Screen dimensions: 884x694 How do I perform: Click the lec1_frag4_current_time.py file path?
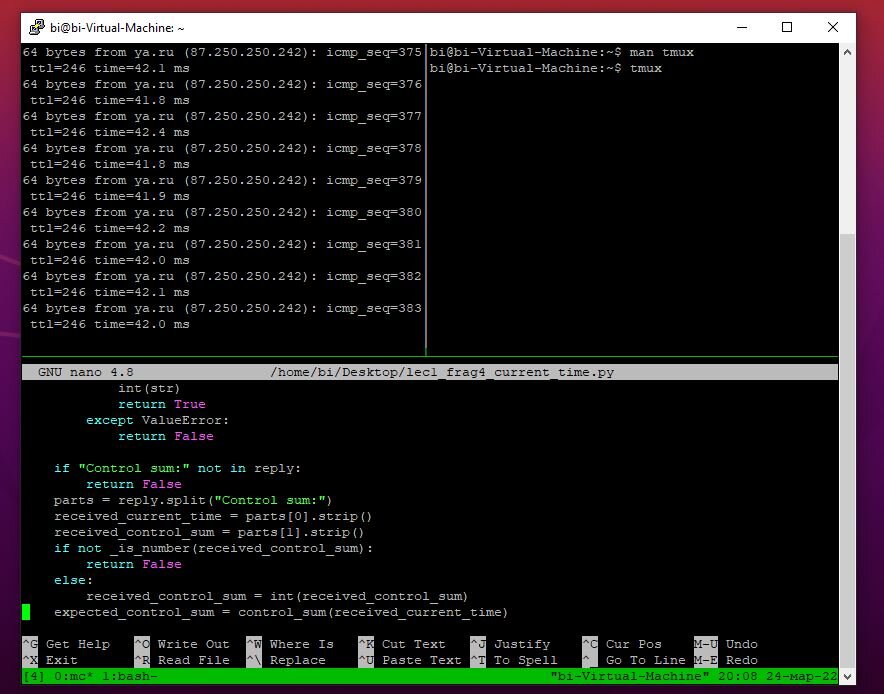tap(443, 372)
